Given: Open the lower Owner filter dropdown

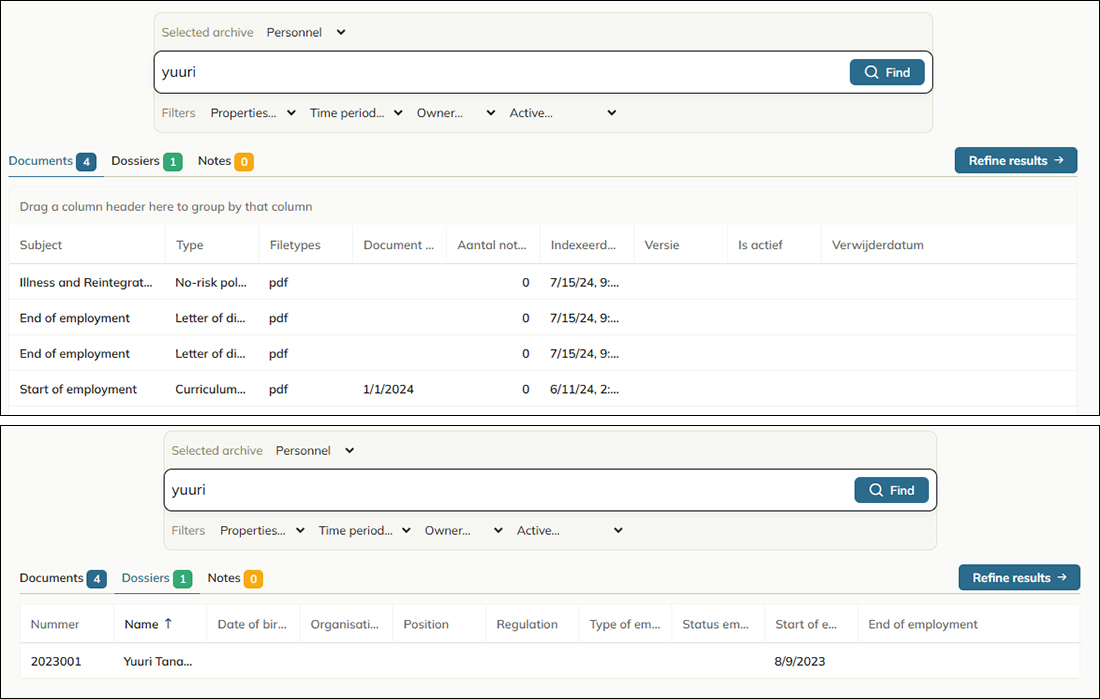Looking at the screenshot, I should (x=464, y=531).
